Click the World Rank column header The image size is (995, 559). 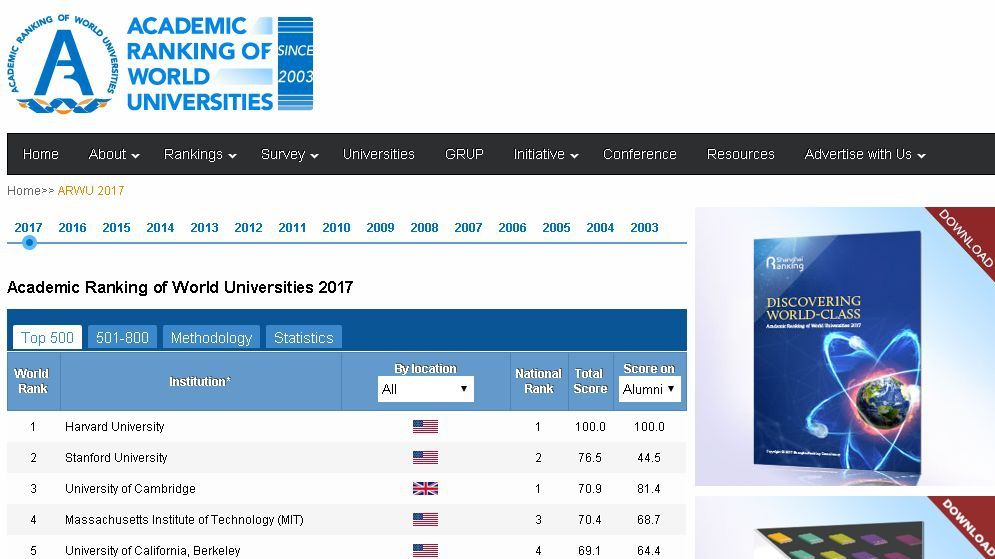(x=32, y=381)
